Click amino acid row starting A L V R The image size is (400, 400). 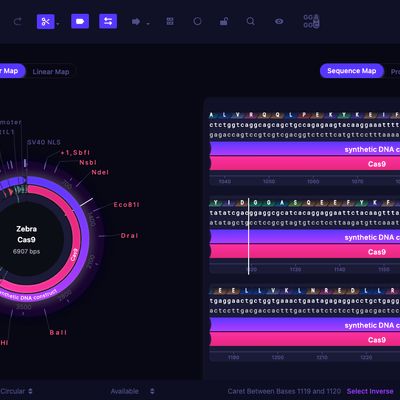point(305,115)
